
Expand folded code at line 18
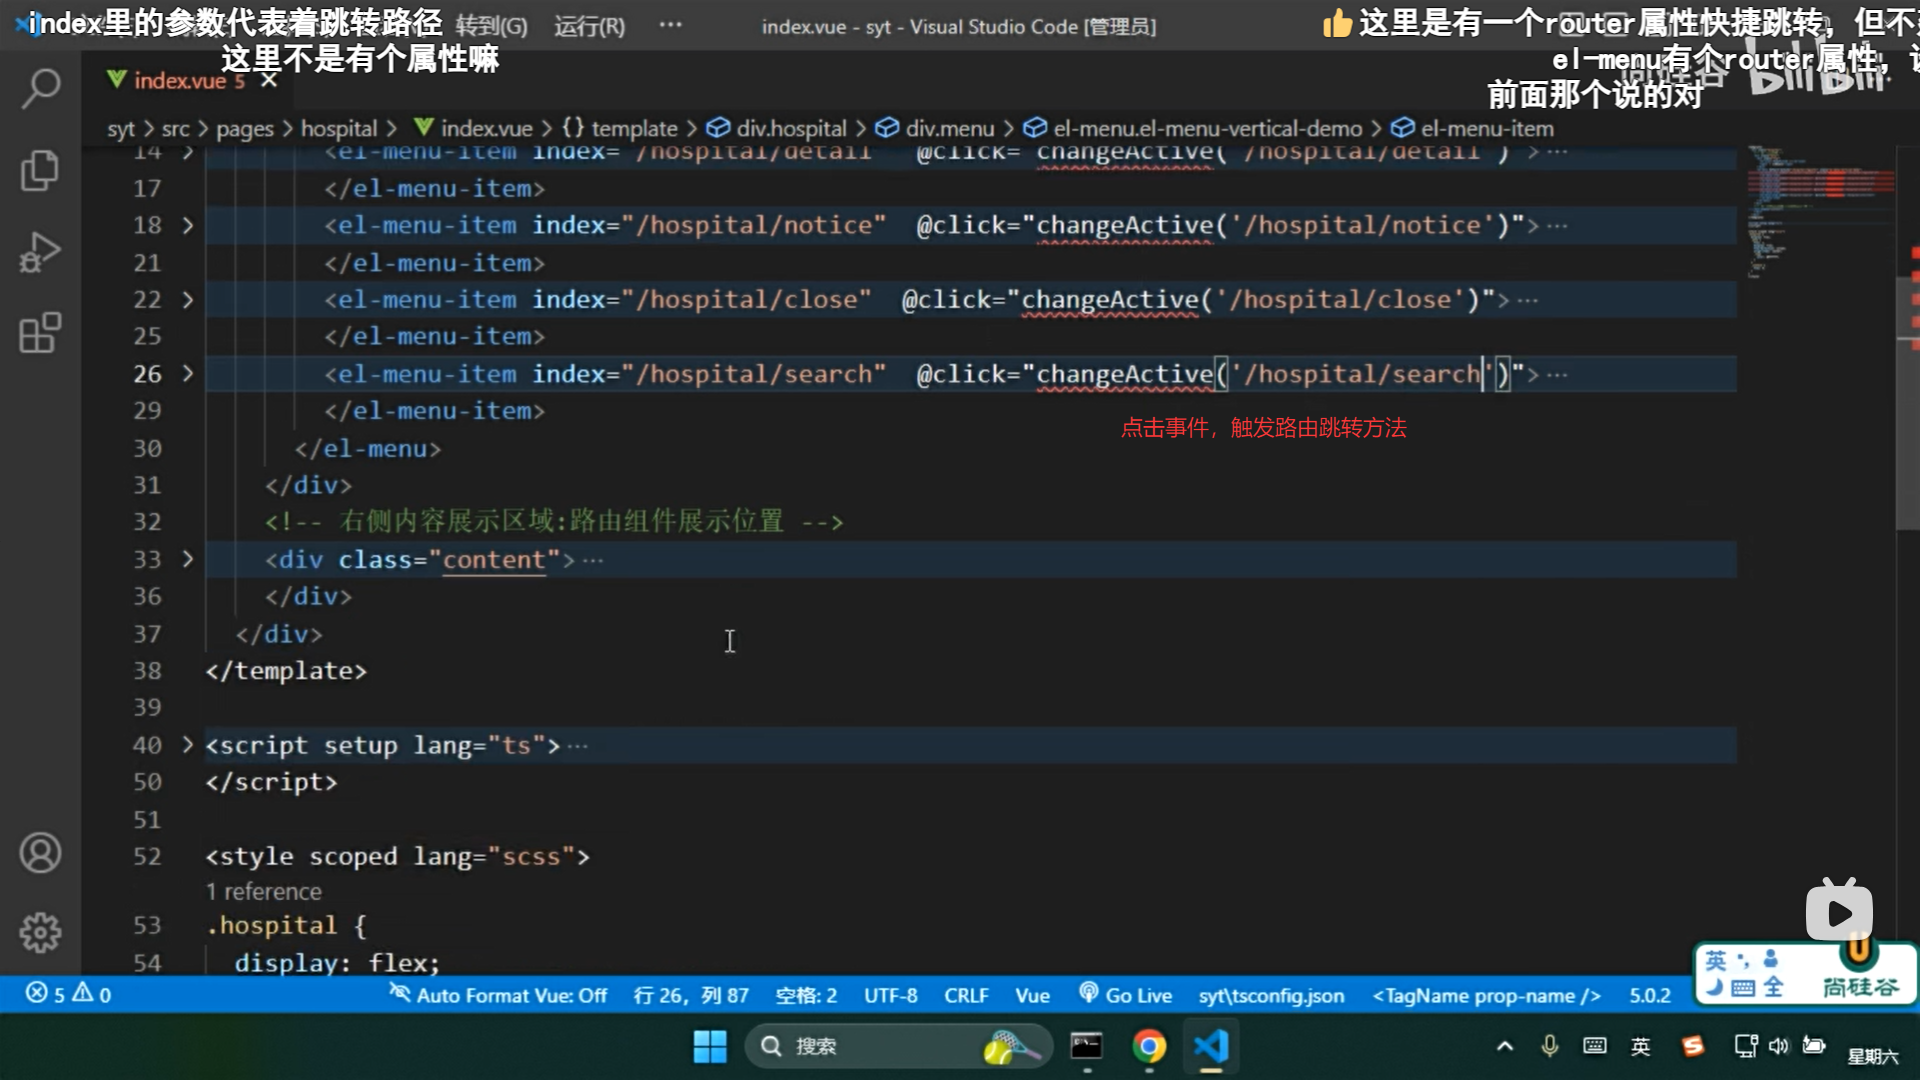tap(188, 226)
